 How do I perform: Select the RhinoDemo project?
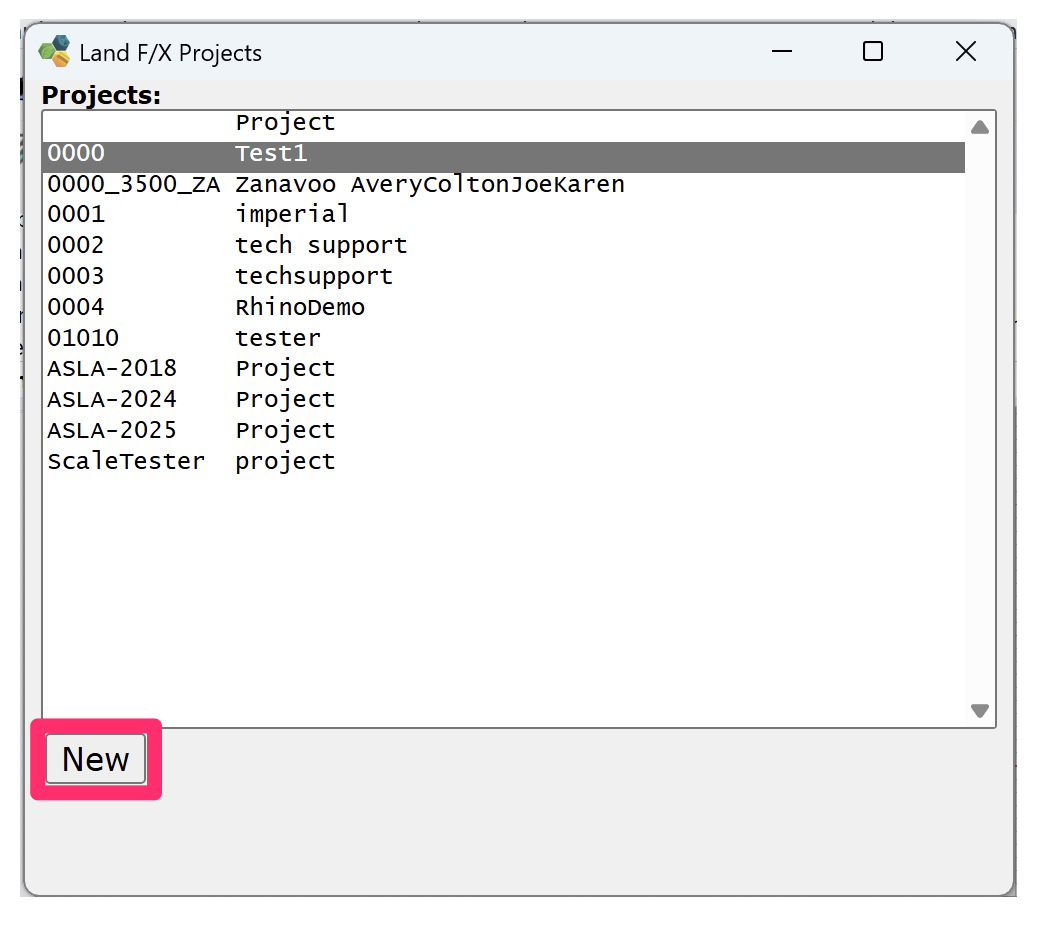coord(300,307)
